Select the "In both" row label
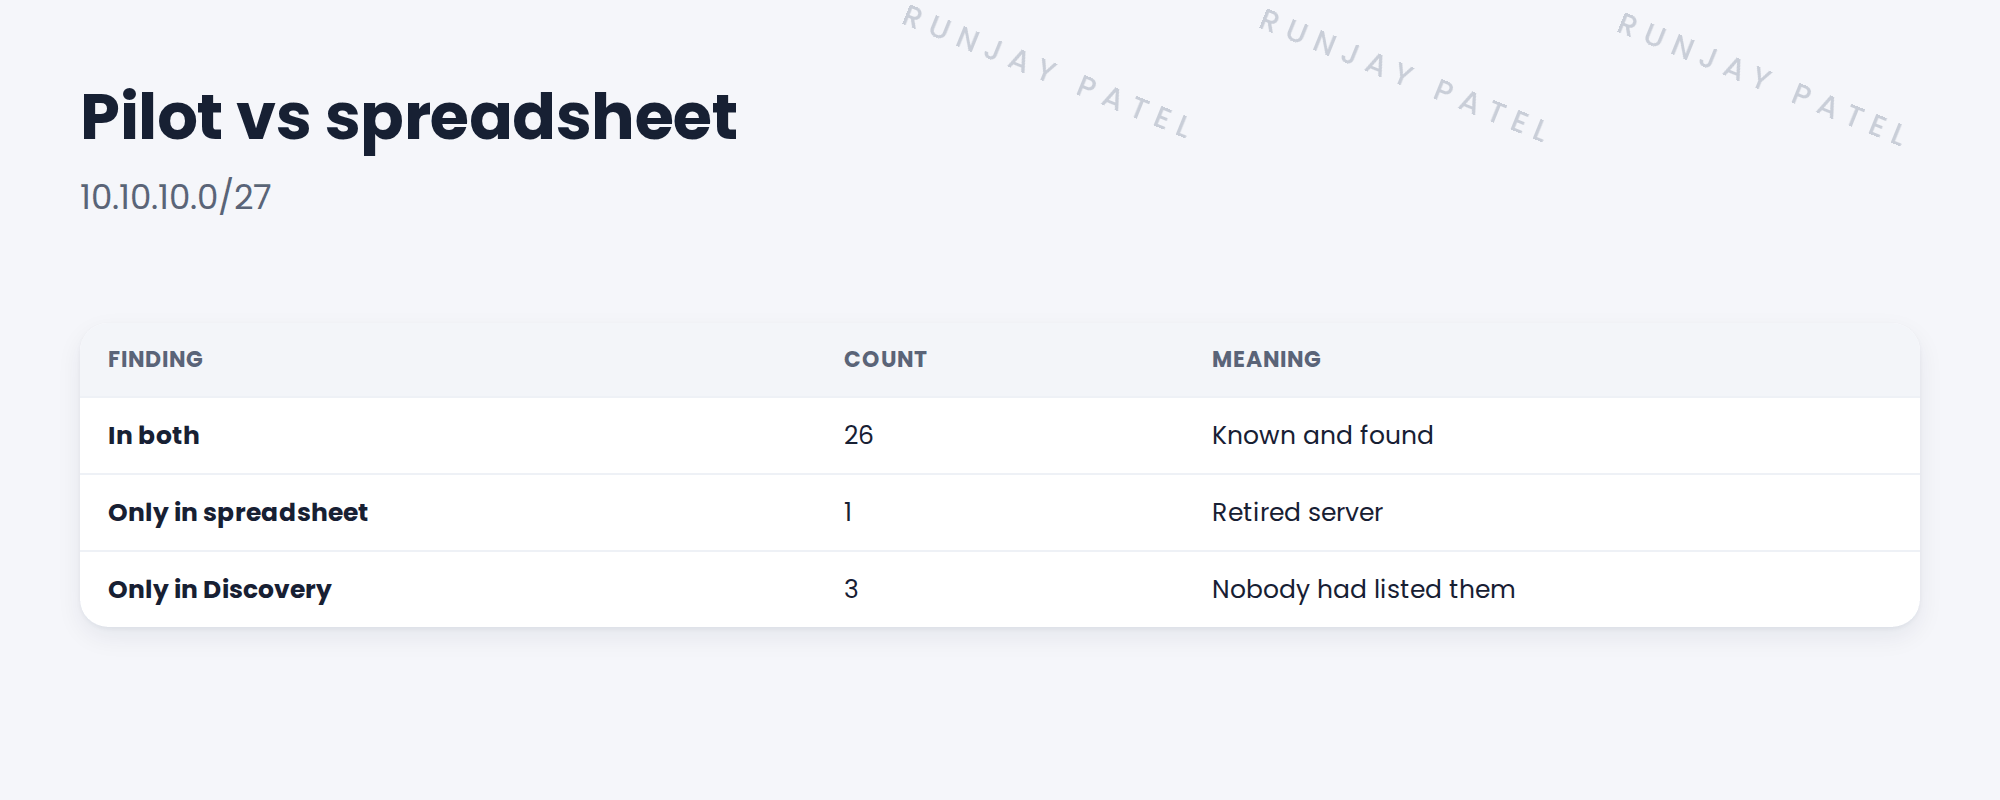The height and width of the screenshot is (800, 2000). click(x=154, y=435)
